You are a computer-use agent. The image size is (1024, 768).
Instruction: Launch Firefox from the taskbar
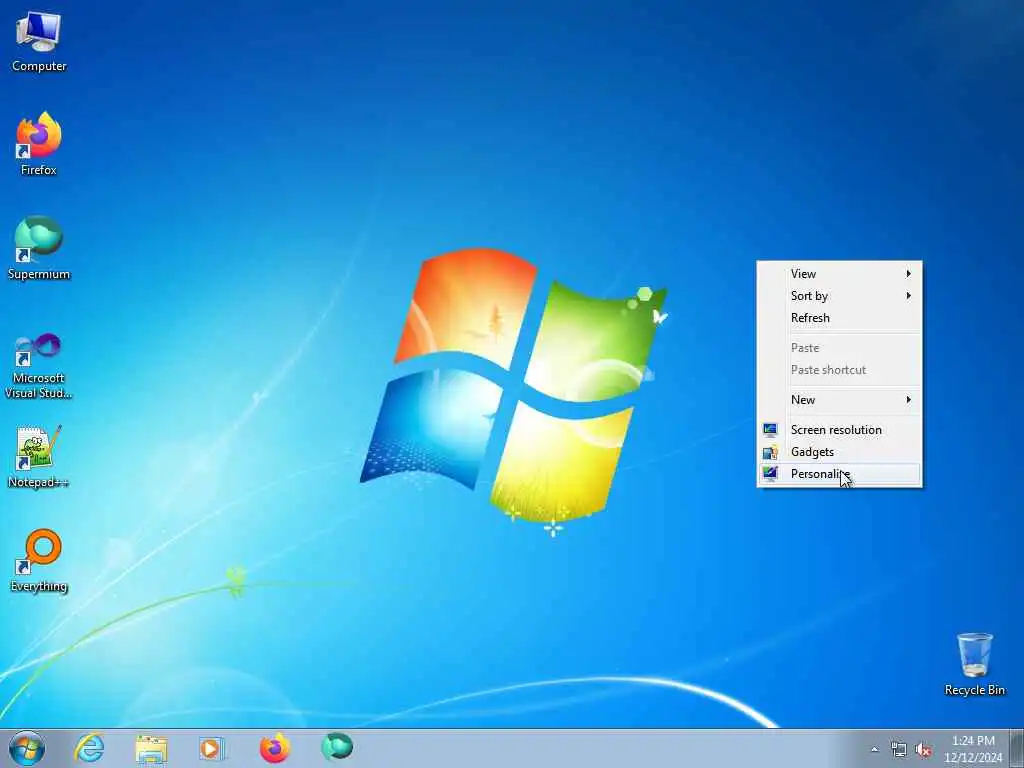point(274,748)
